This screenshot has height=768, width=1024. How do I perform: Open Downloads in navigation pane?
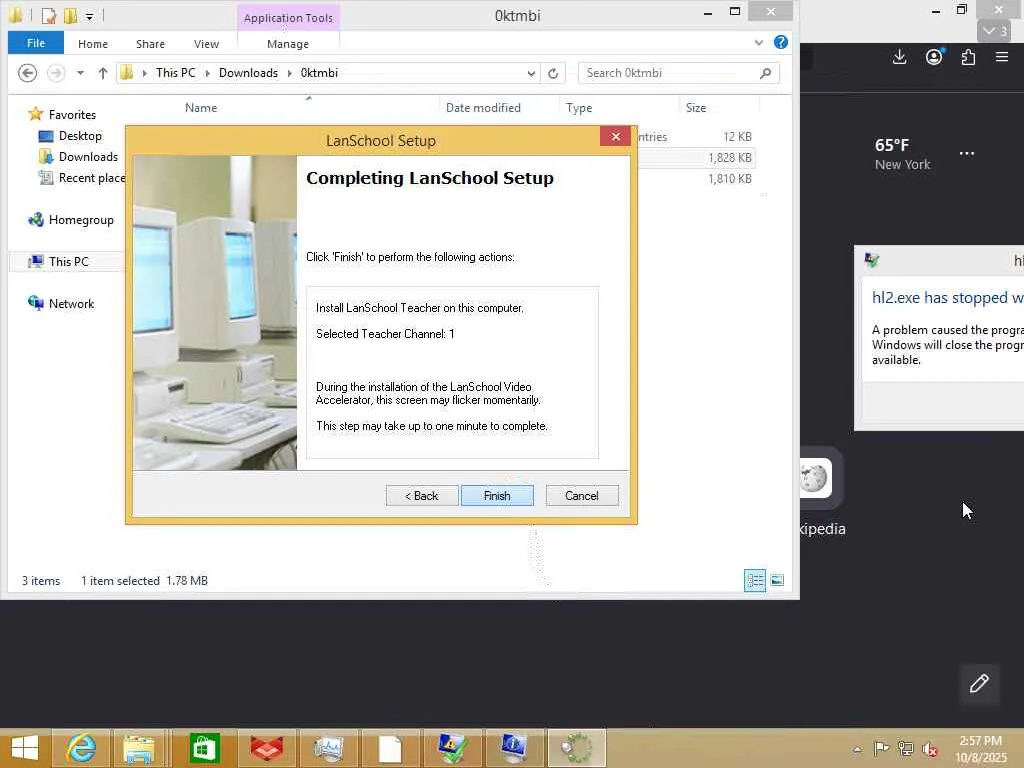pyautogui.click(x=79, y=157)
